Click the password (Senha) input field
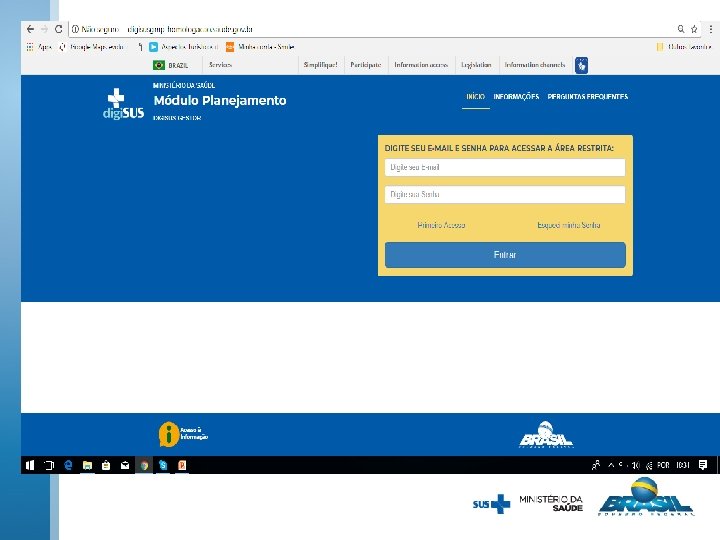Viewport: 720px width, 540px height. [505, 195]
